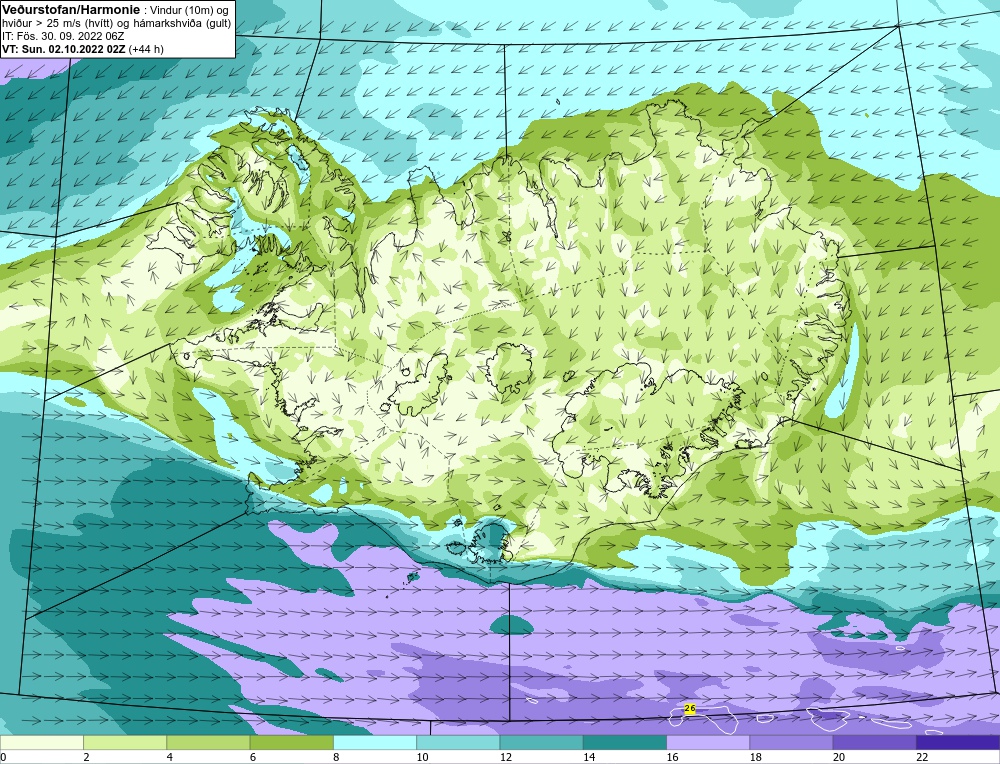Click the '(+44 h)' forecast offset text

tap(146, 49)
